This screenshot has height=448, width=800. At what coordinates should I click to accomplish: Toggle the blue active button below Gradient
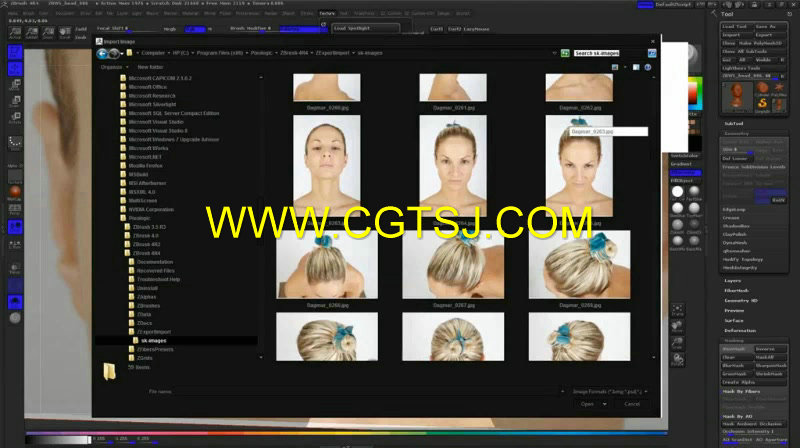[x=686, y=172]
